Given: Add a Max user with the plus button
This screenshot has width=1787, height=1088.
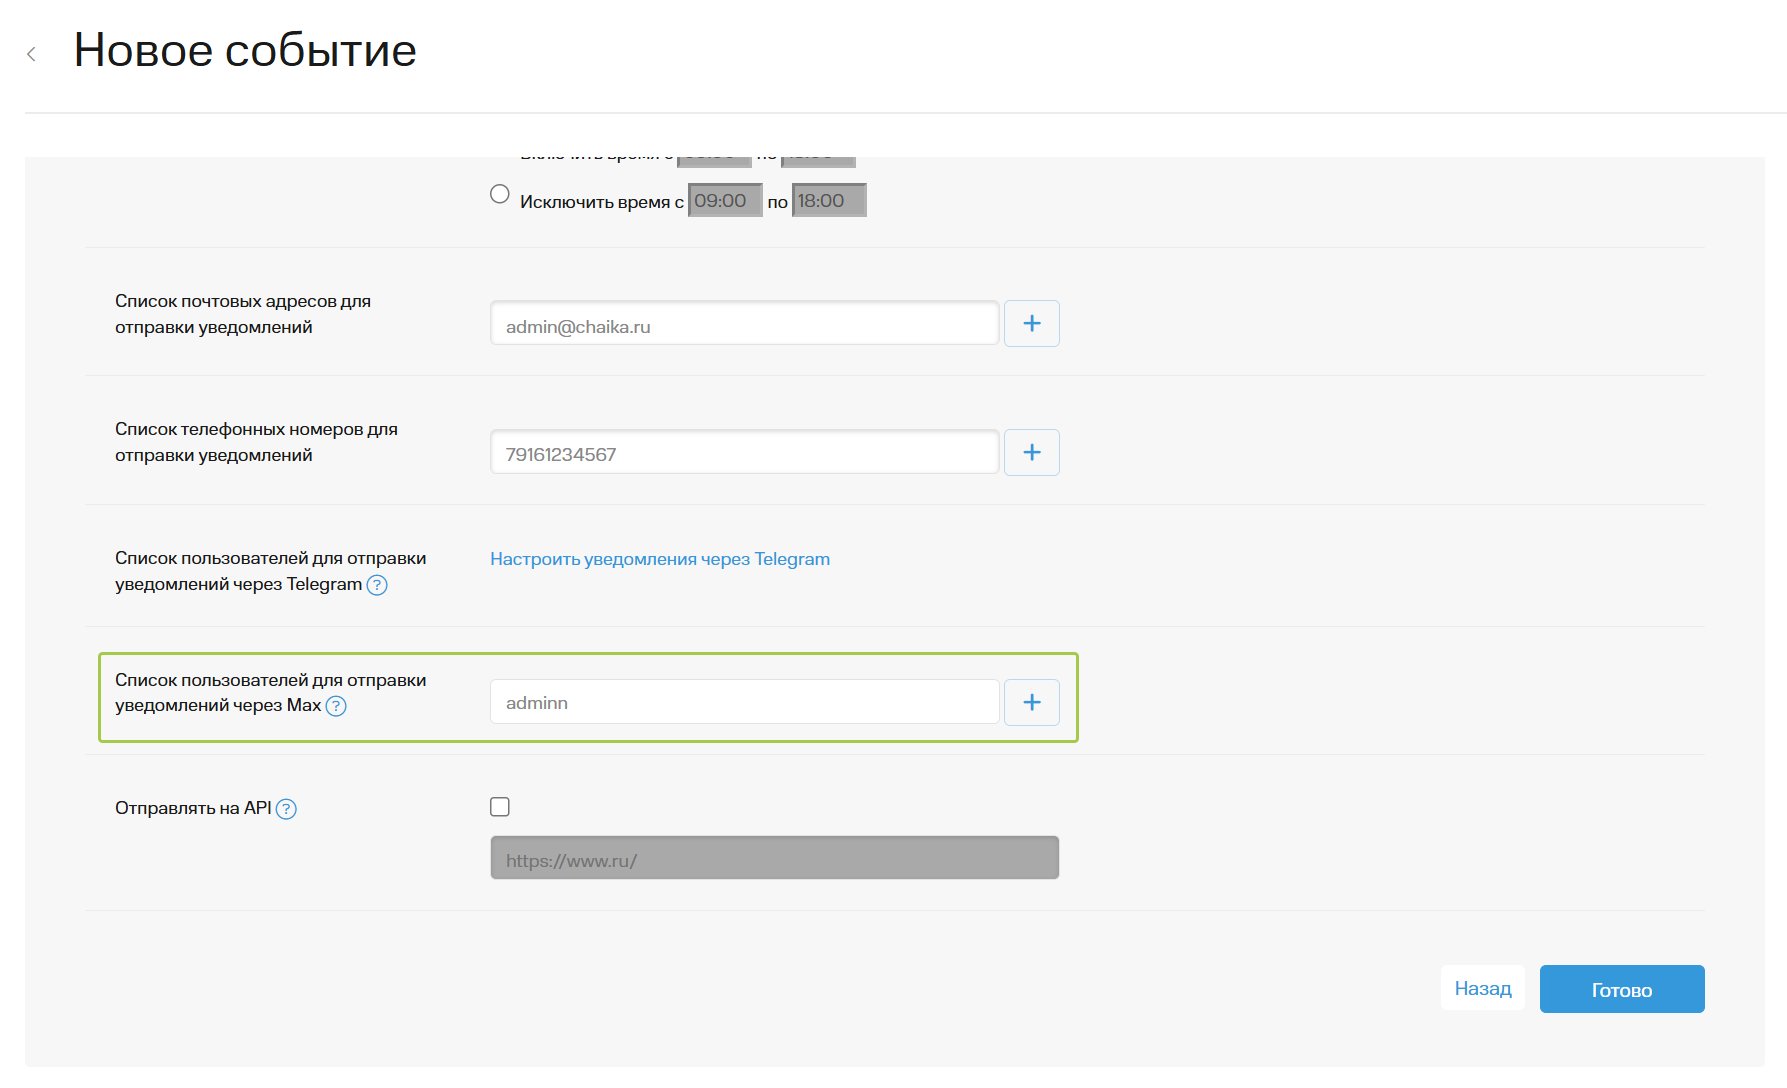Looking at the screenshot, I should pyautogui.click(x=1032, y=703).
